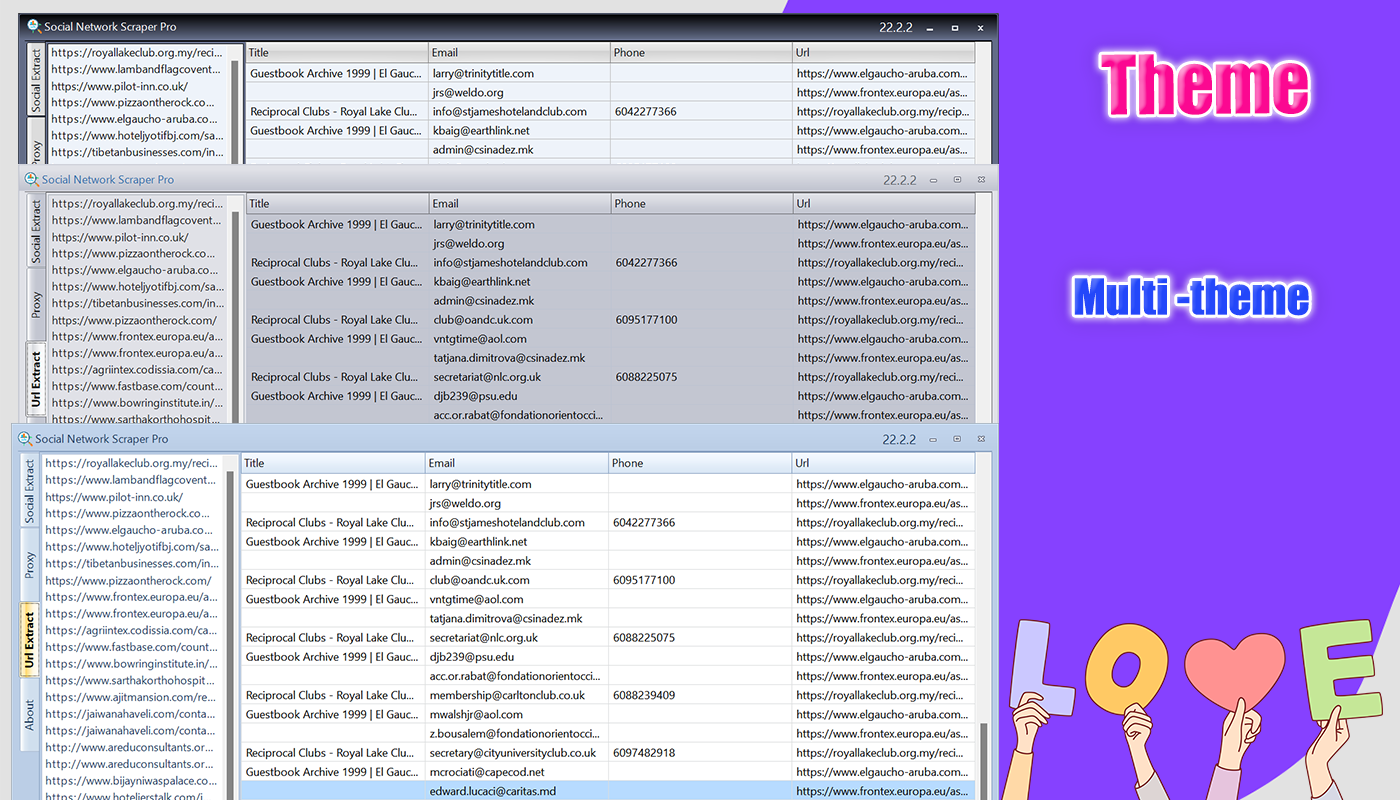Click the z.bousalem@fondationorientocci... cell

click(x=516, y=734)
